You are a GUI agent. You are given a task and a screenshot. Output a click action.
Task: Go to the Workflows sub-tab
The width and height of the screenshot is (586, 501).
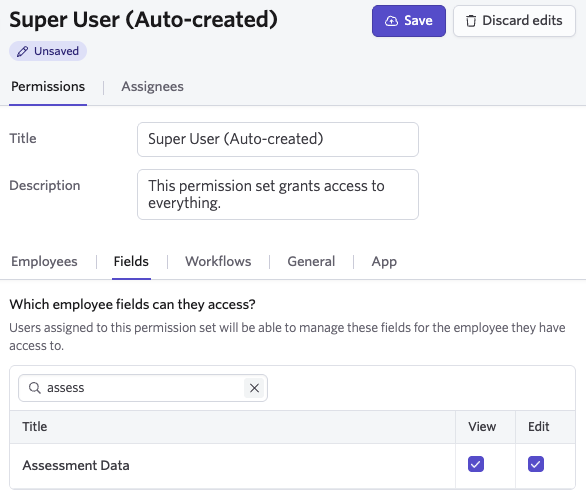click(218, 262)
